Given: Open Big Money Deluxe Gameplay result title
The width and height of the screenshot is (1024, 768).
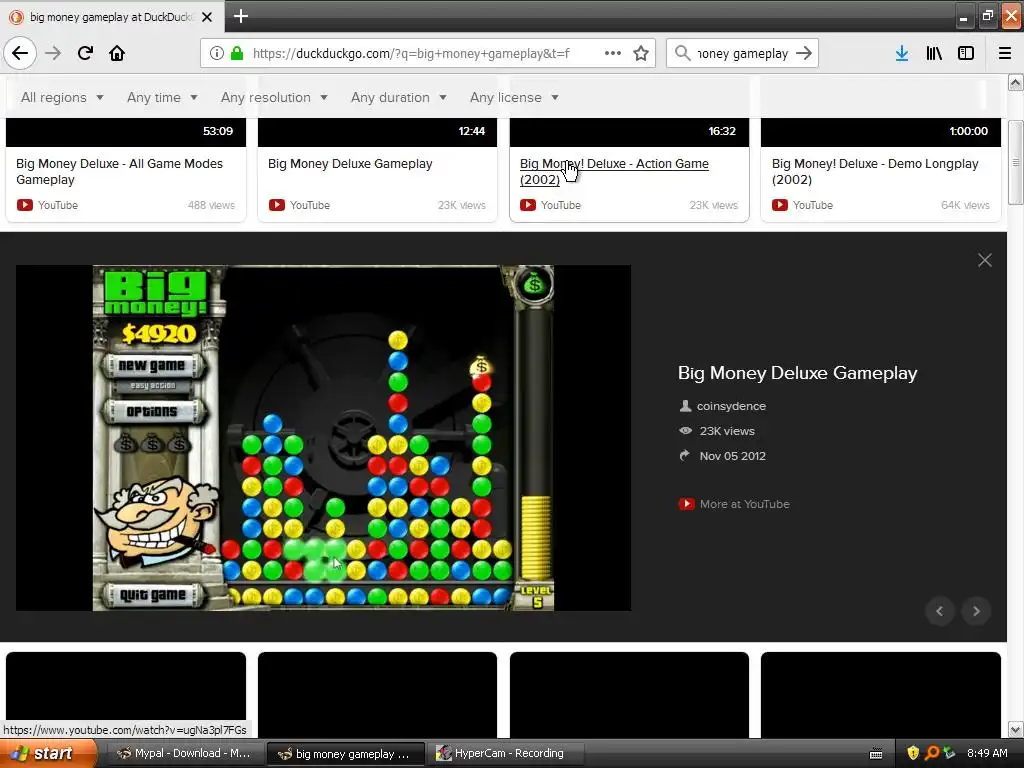Looking at the screenshot, I should tap(350, 164).
